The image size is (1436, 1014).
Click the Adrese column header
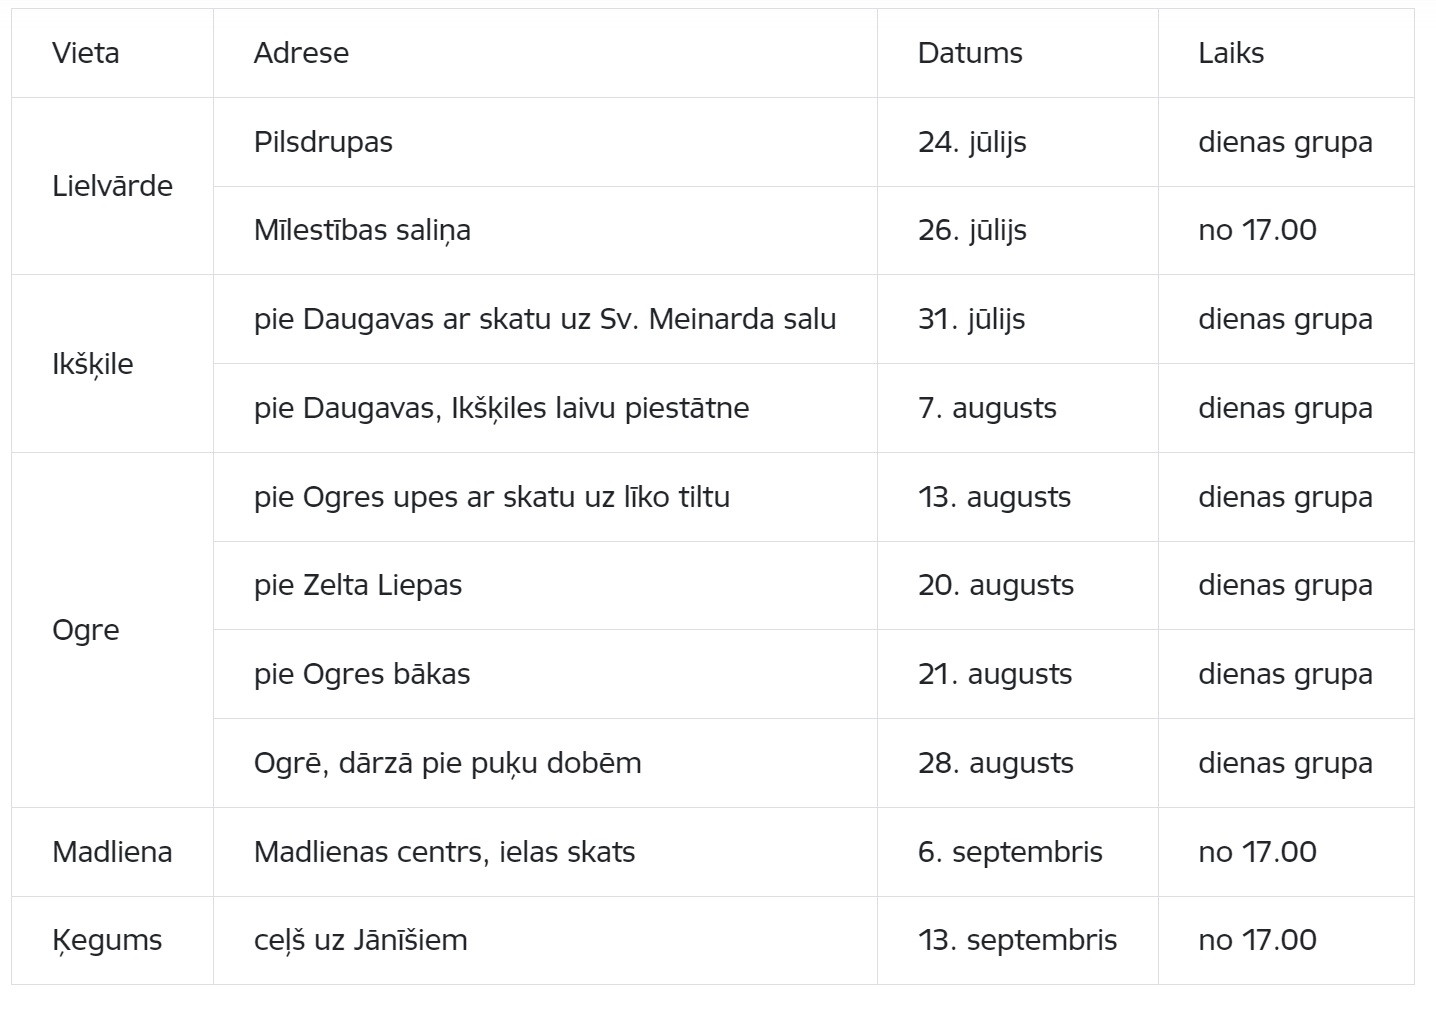click(x=545, y=53)
